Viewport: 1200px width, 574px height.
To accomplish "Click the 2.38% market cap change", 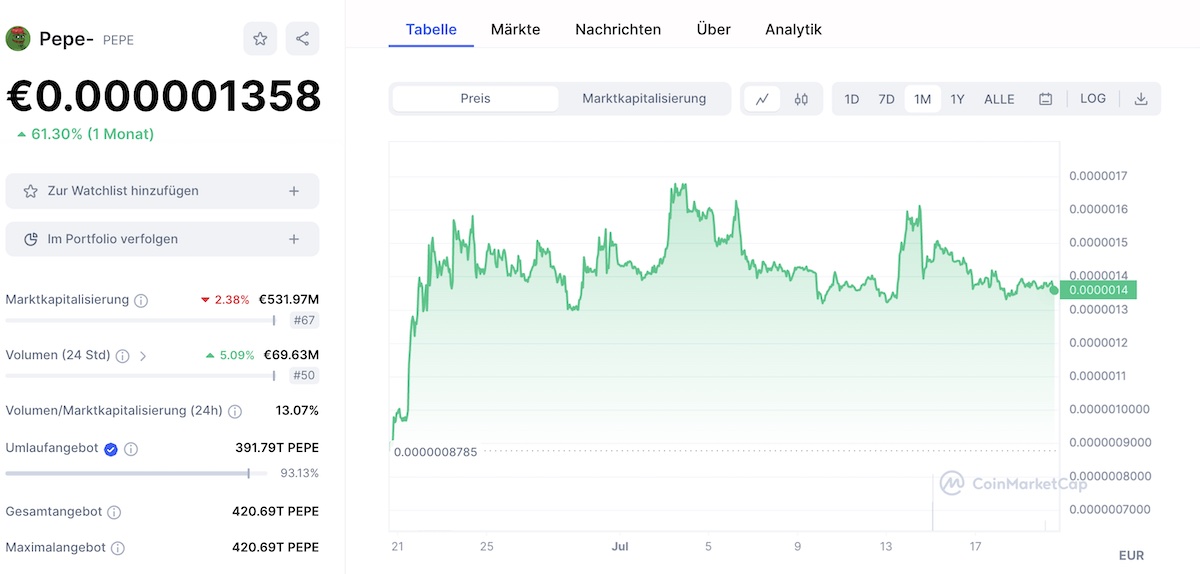I will click(x=225, y=300).
